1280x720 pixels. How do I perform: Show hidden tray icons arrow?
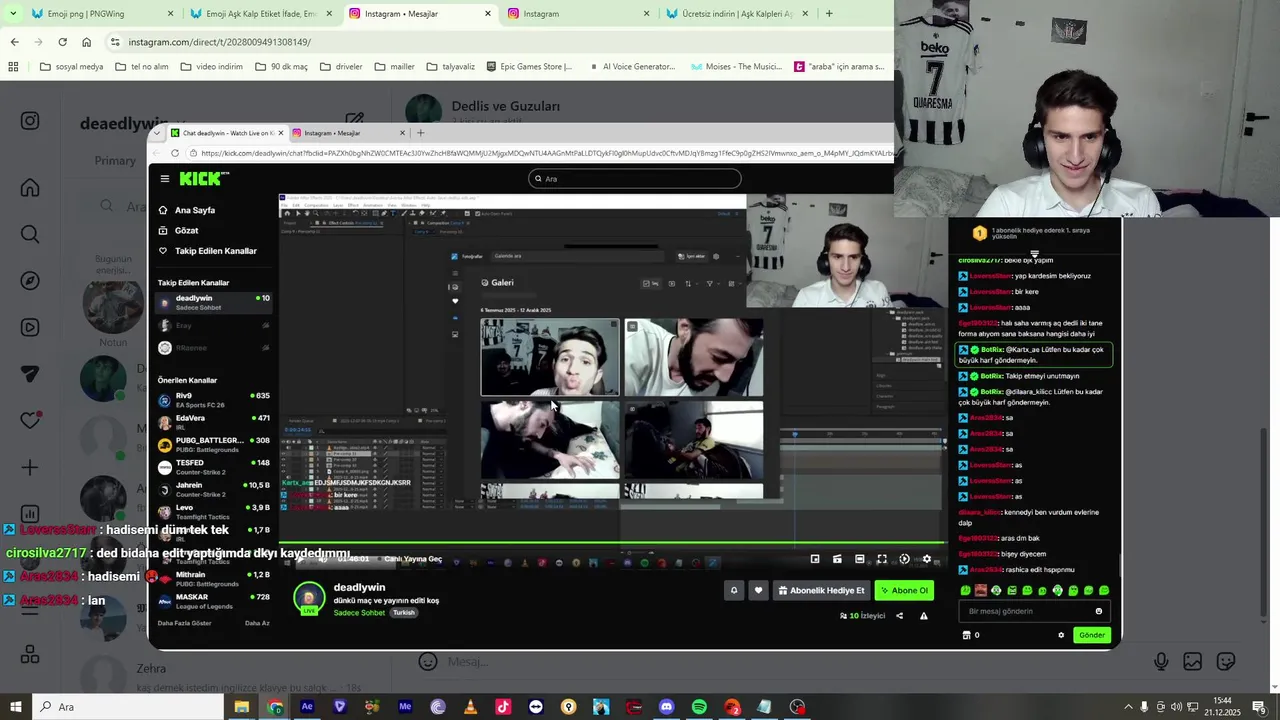pos(1129,707)
